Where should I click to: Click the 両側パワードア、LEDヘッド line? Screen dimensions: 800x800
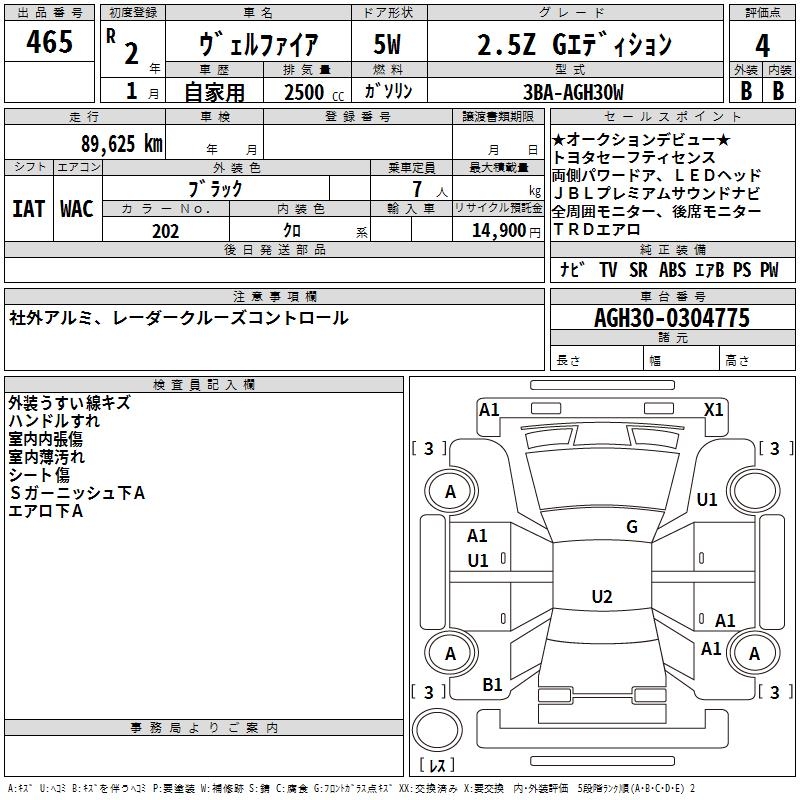[x=656, y=175]
